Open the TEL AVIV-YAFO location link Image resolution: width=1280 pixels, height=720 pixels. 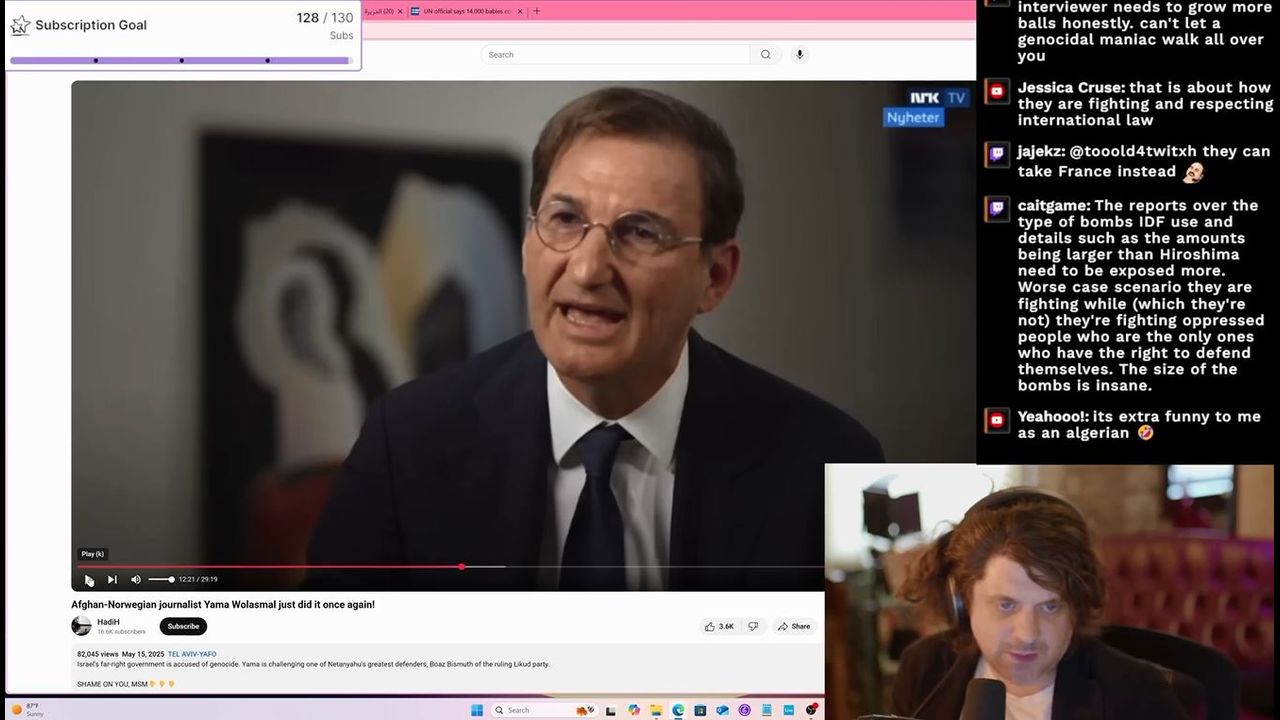(192, 654)
